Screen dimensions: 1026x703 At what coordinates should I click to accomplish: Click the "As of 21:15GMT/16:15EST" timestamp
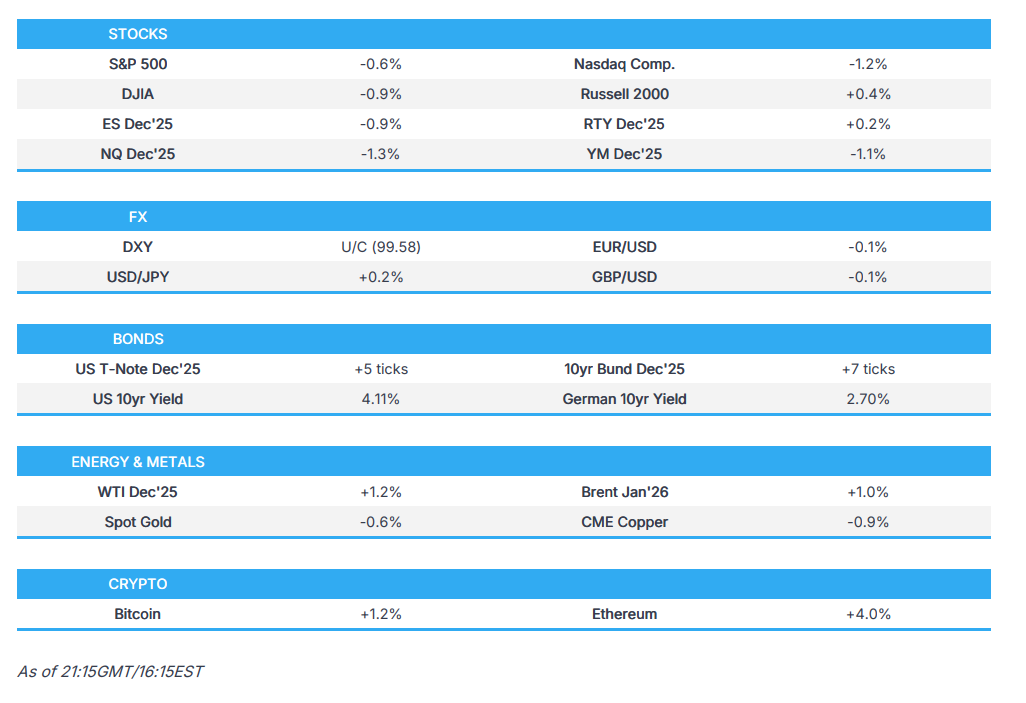110,672
